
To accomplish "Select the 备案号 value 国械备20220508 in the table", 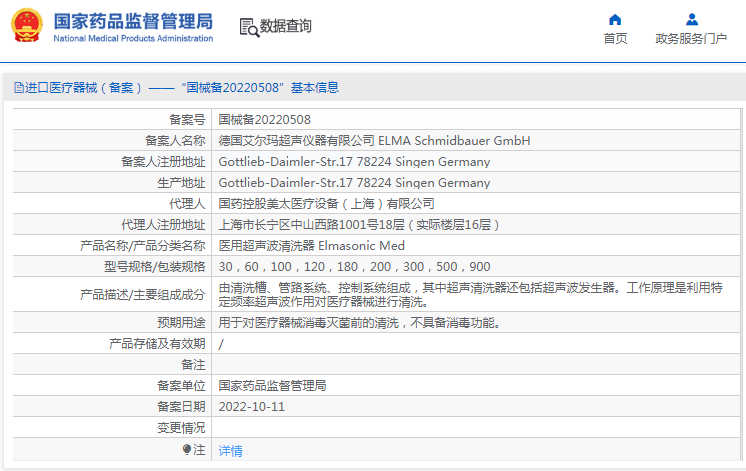I will pos(265,119).
